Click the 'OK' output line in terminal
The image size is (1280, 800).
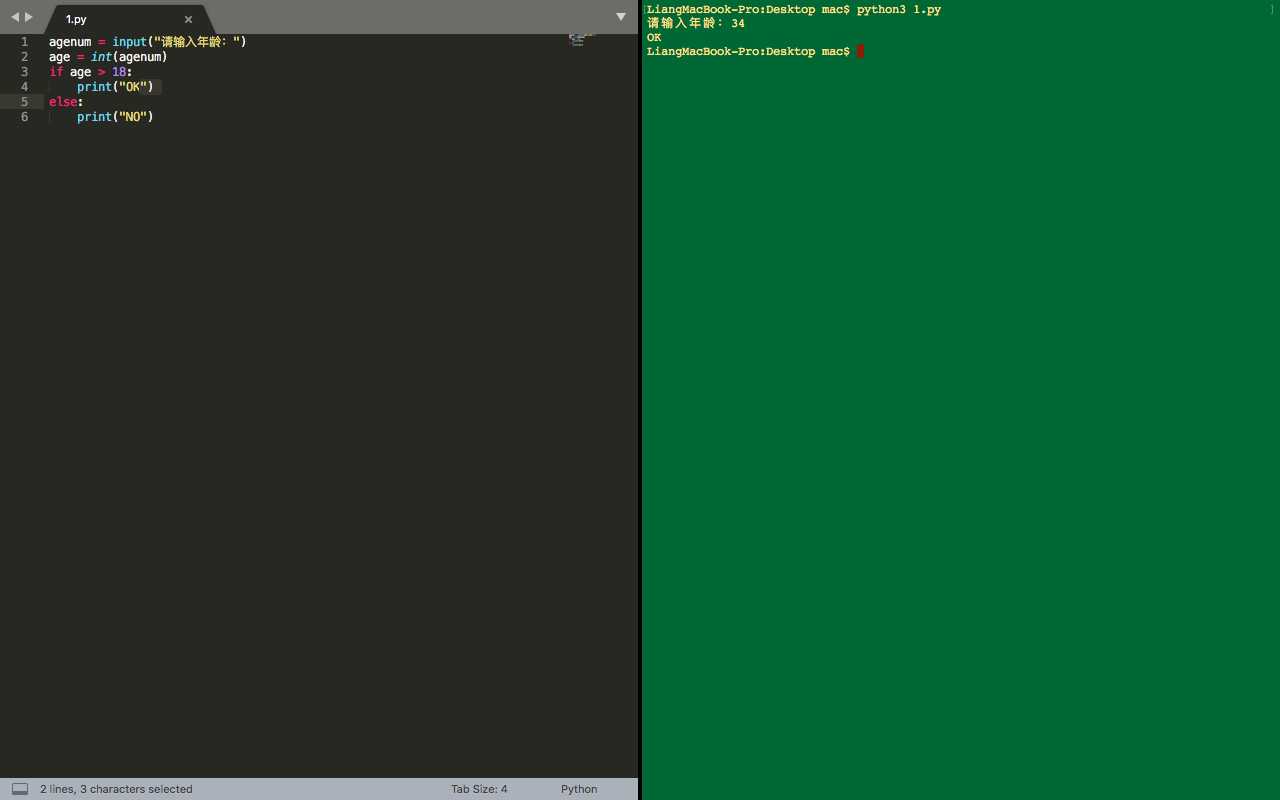pyautogui.click(x=654, y=37)
